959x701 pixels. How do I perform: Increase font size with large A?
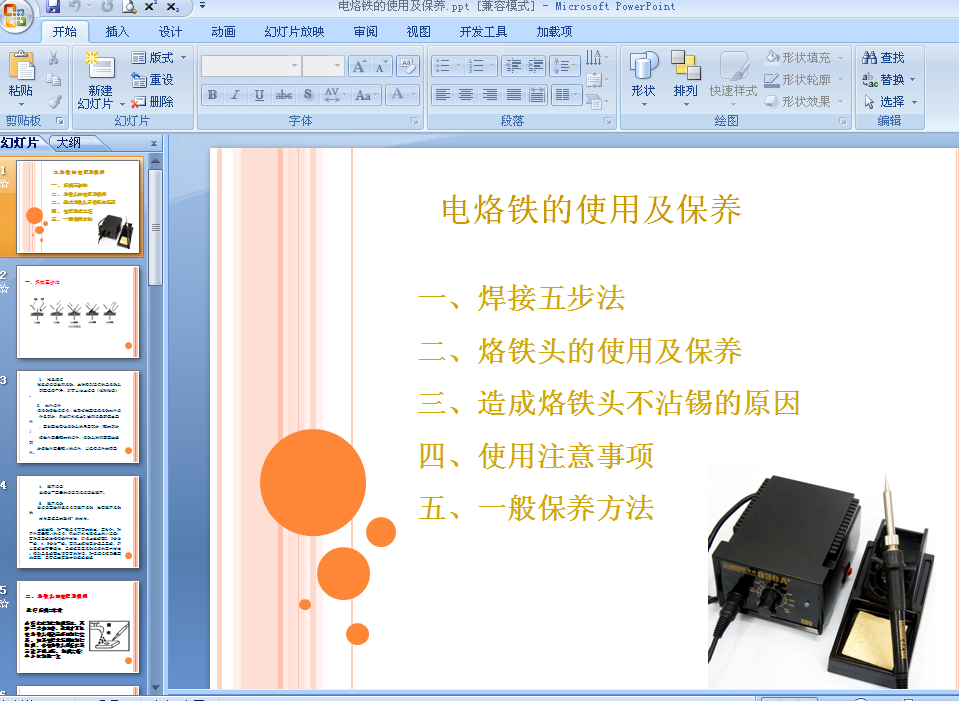[360, 66]
